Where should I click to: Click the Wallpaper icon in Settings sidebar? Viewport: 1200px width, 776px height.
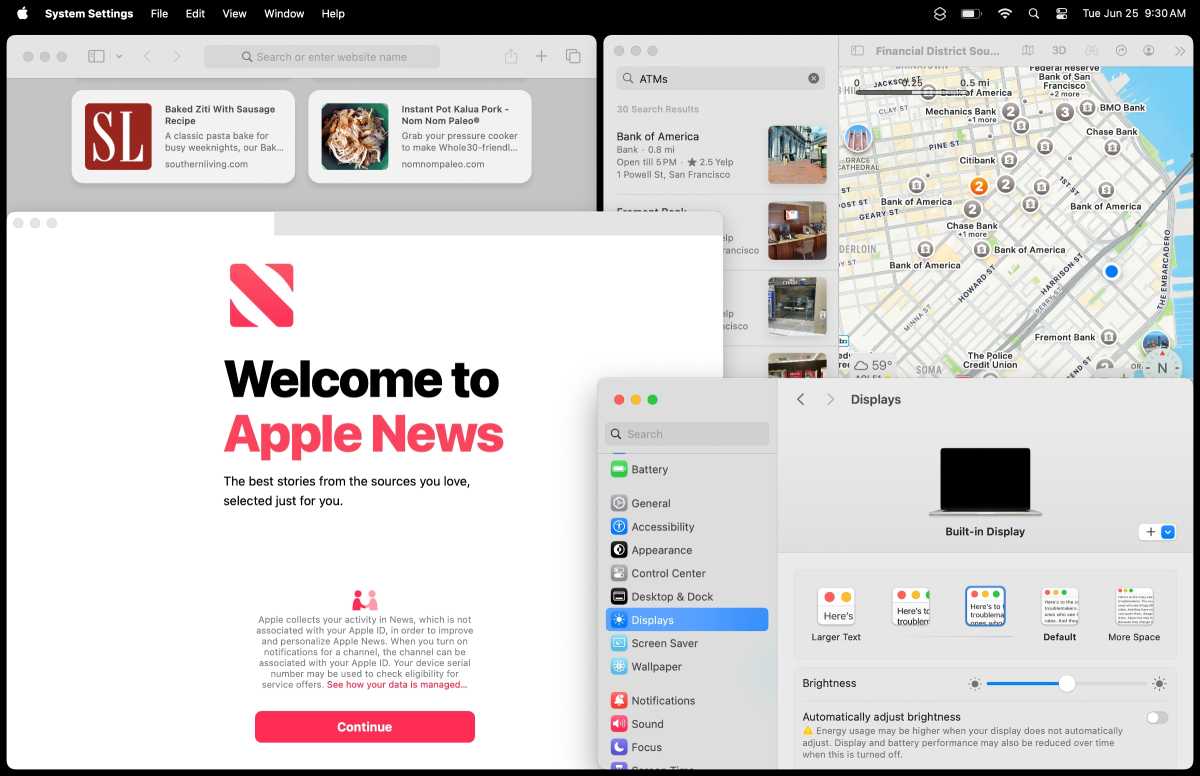[619, 667]
